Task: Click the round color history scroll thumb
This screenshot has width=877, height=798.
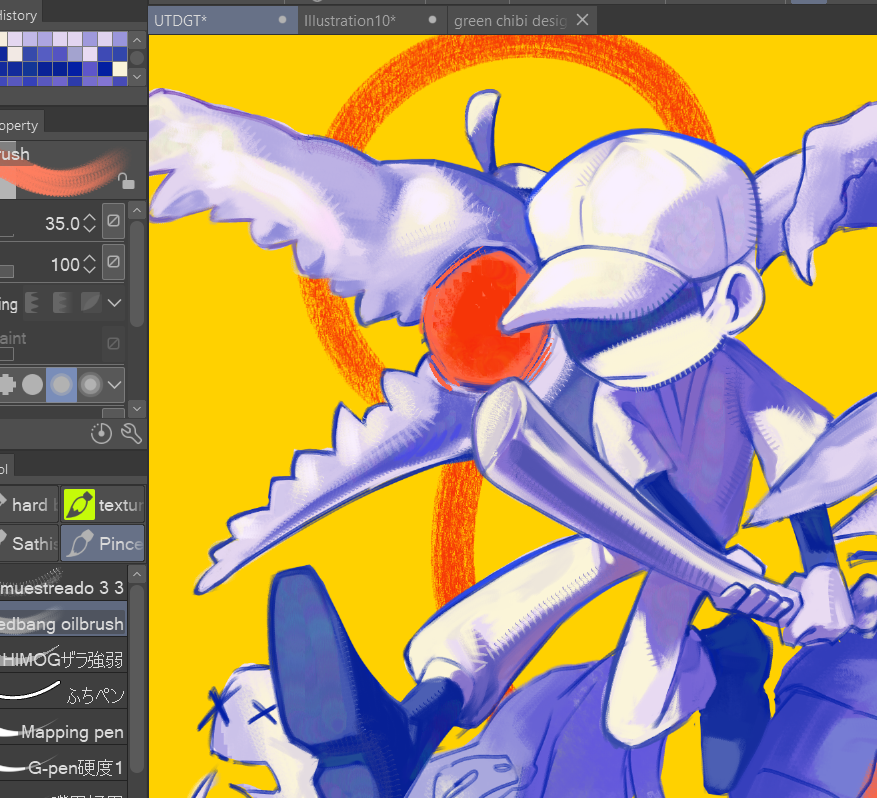Action: pyautogui.click(x=137, y=58)
